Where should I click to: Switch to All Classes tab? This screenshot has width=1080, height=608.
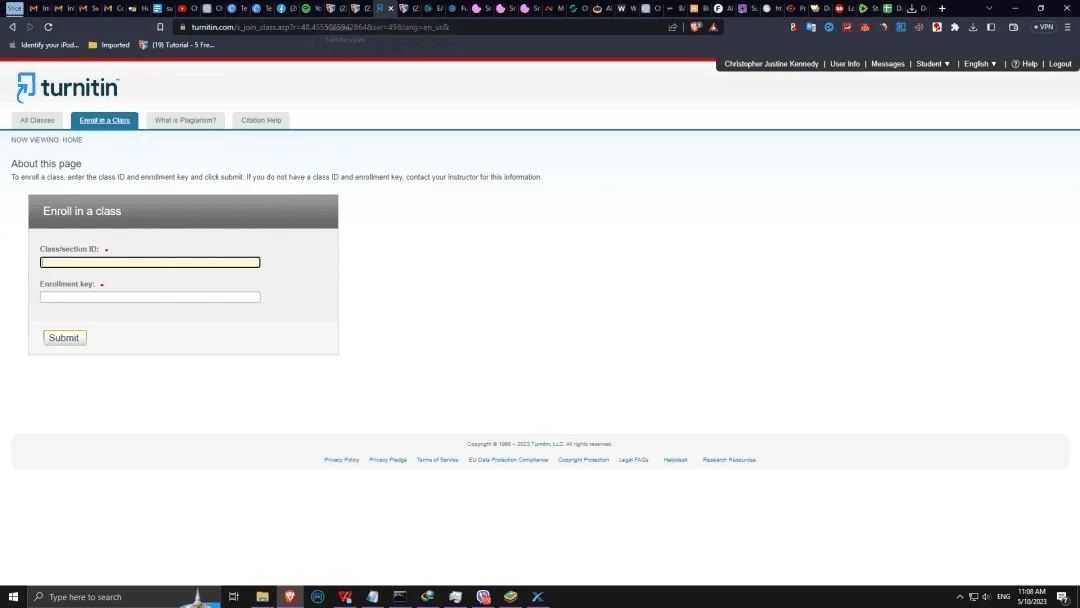[37, 120]
